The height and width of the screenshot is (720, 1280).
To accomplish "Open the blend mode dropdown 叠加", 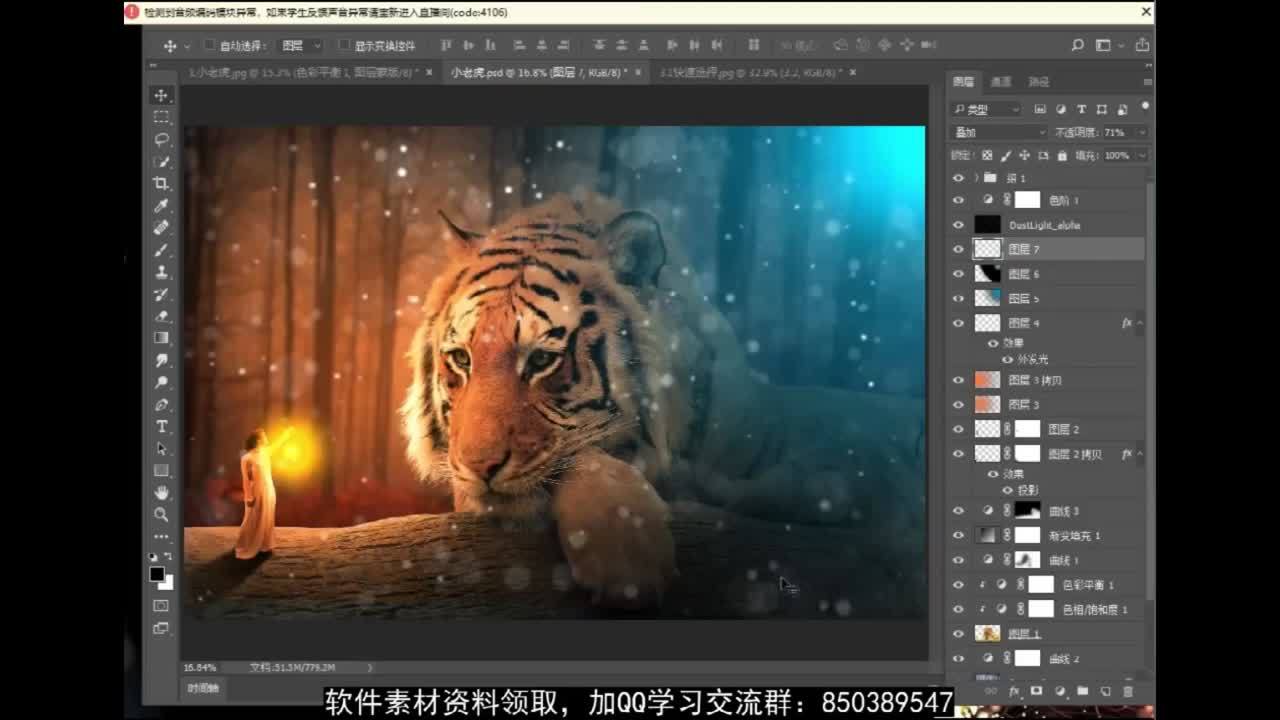I will point(998,132).
